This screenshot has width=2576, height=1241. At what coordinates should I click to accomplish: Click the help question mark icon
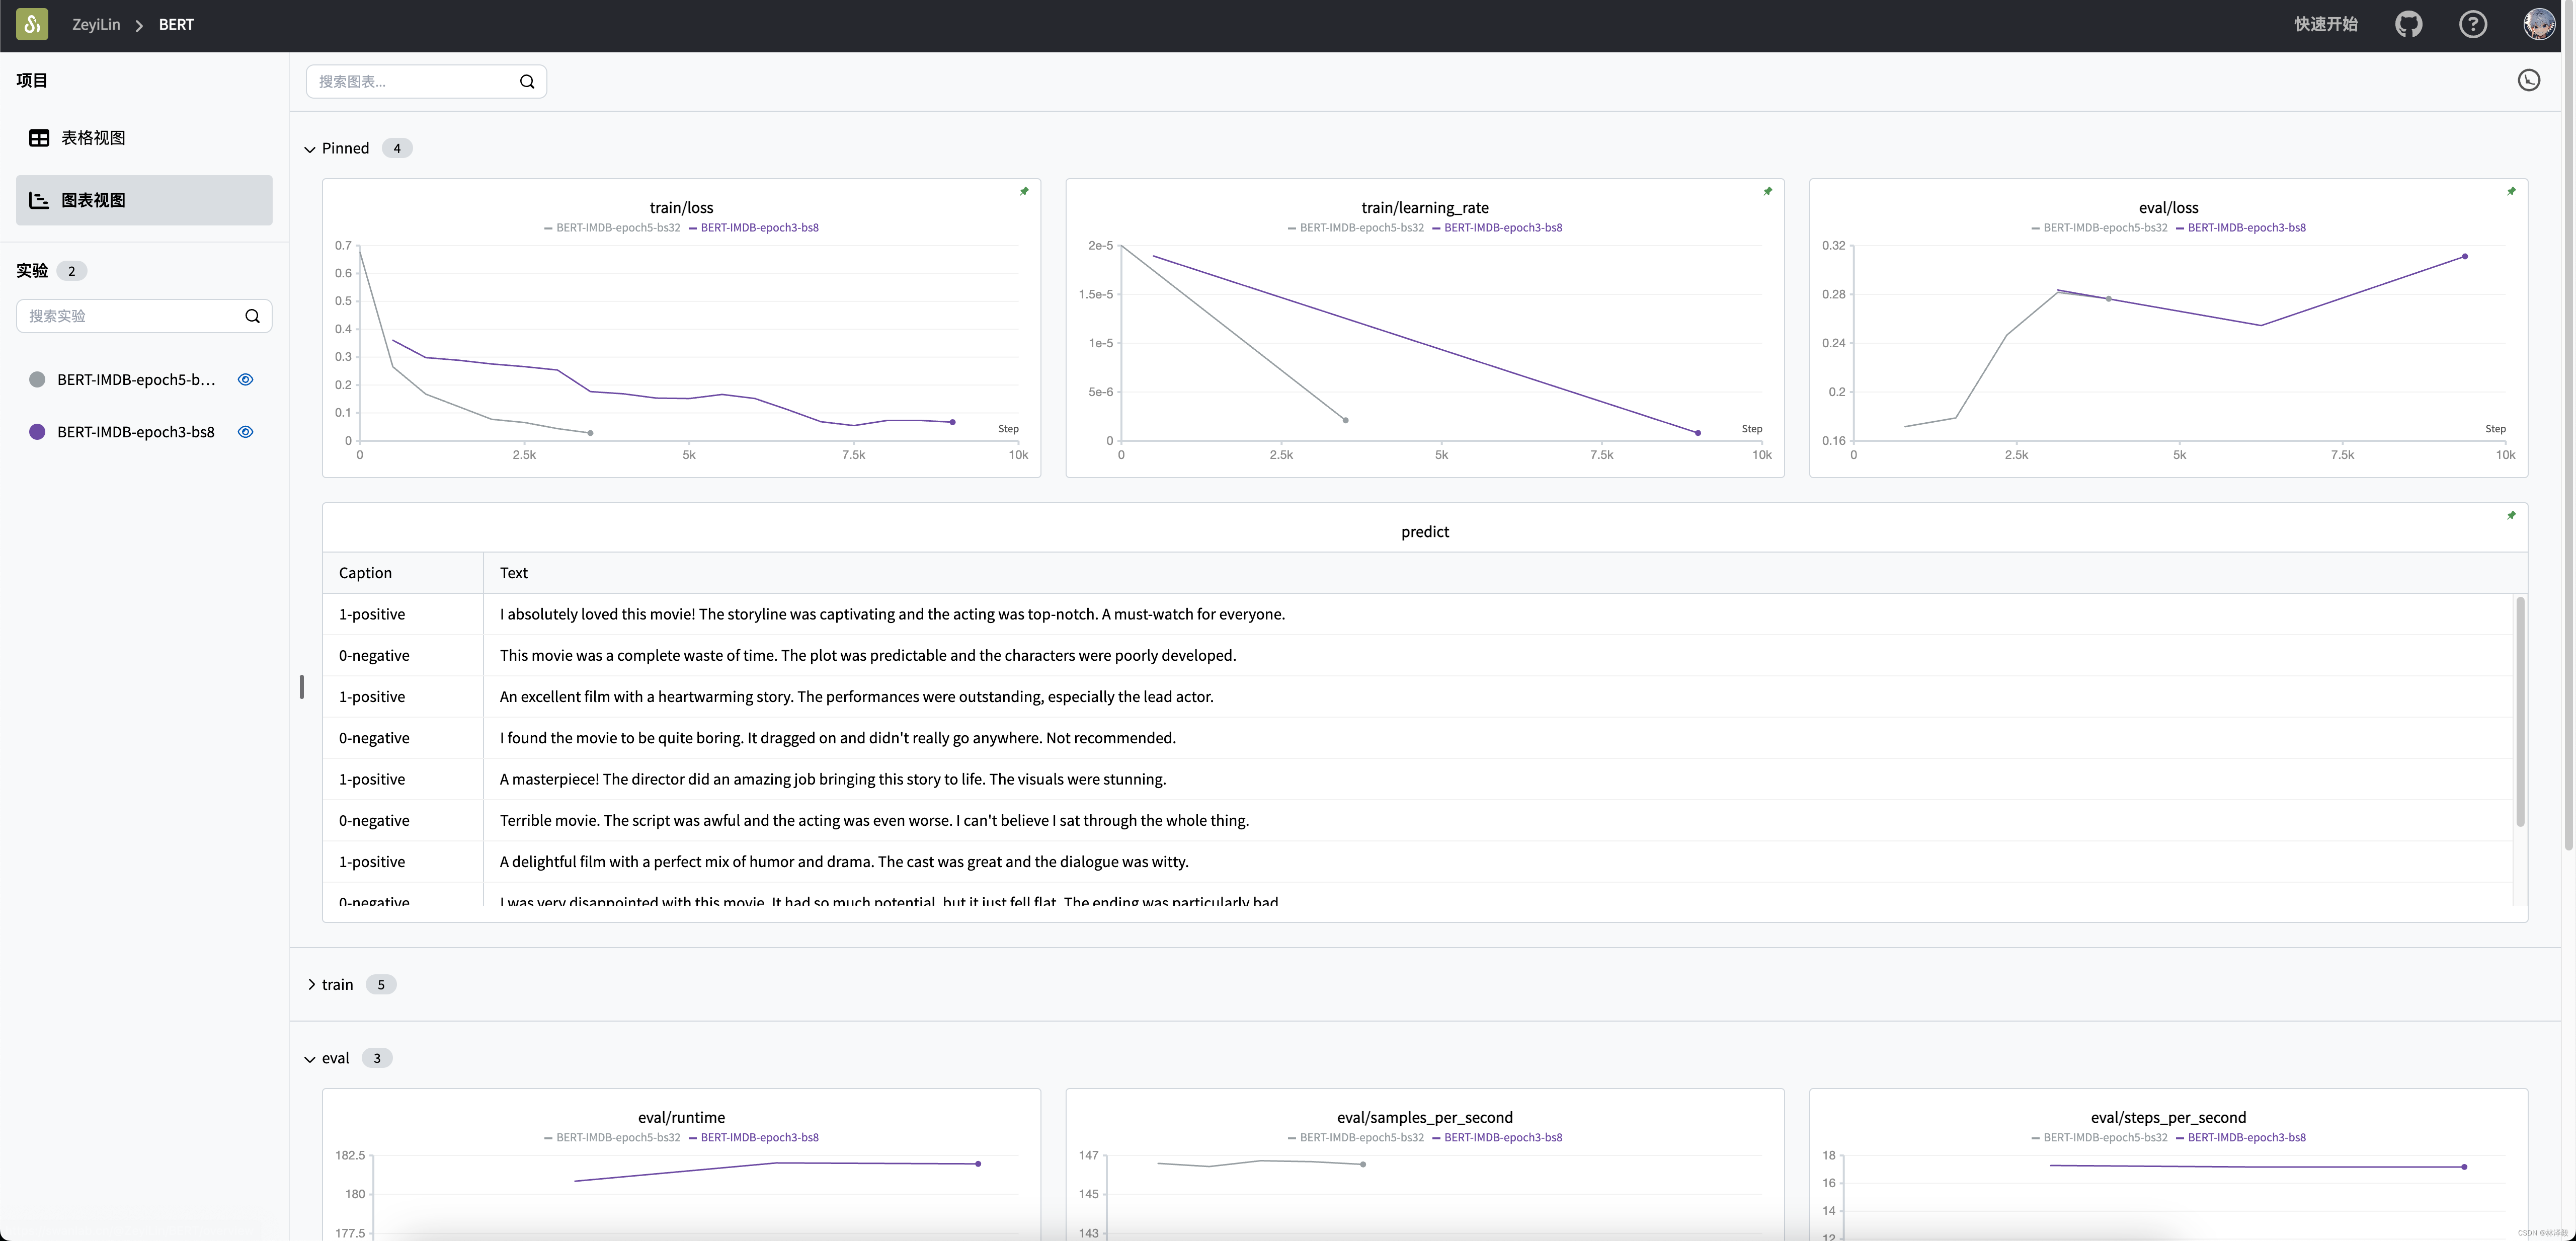2472,24
